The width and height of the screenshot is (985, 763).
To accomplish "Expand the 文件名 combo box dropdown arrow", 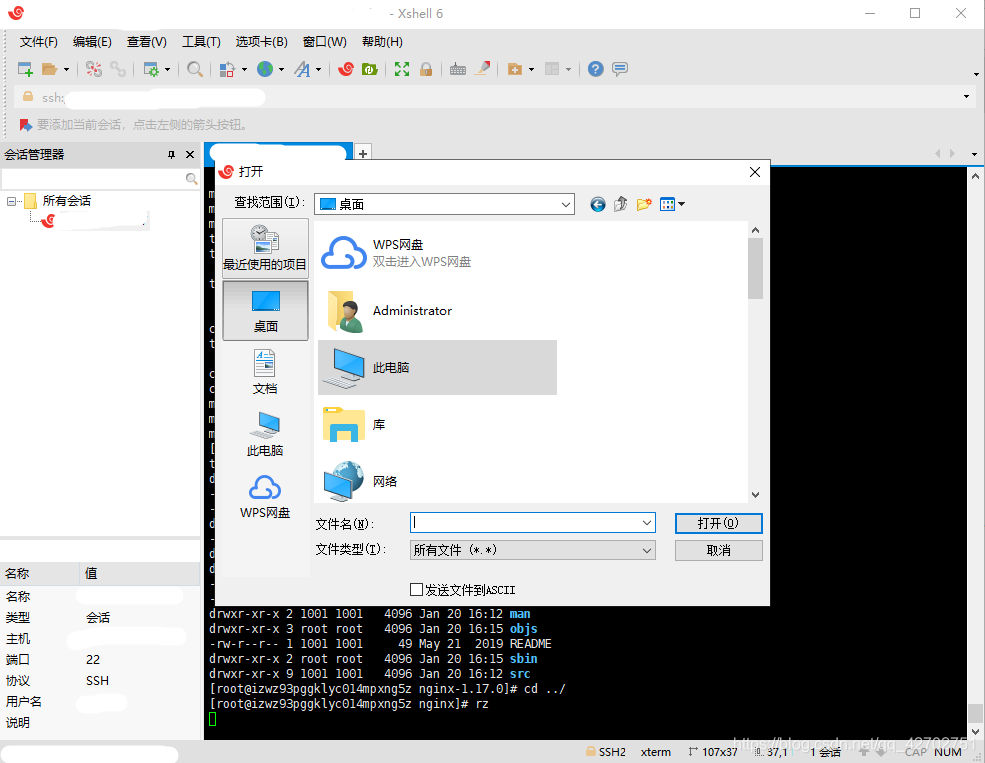I will tap(647, 523).
